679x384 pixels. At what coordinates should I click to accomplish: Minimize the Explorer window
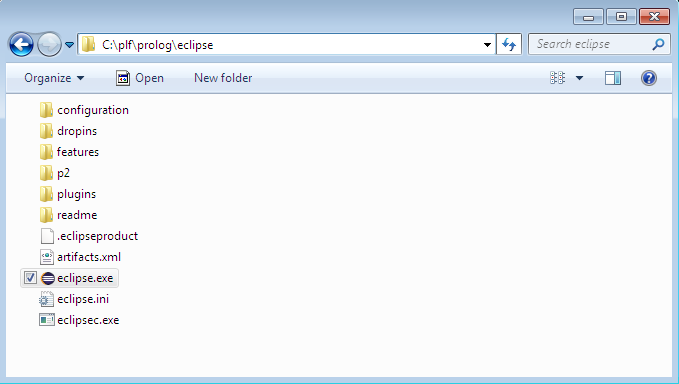(588, 17)
